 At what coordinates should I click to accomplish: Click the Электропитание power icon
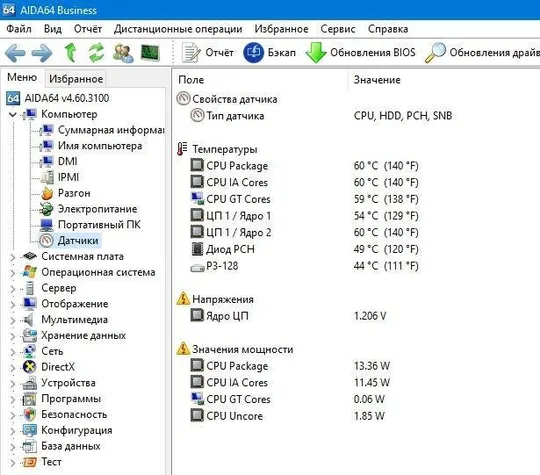(47, 209)
